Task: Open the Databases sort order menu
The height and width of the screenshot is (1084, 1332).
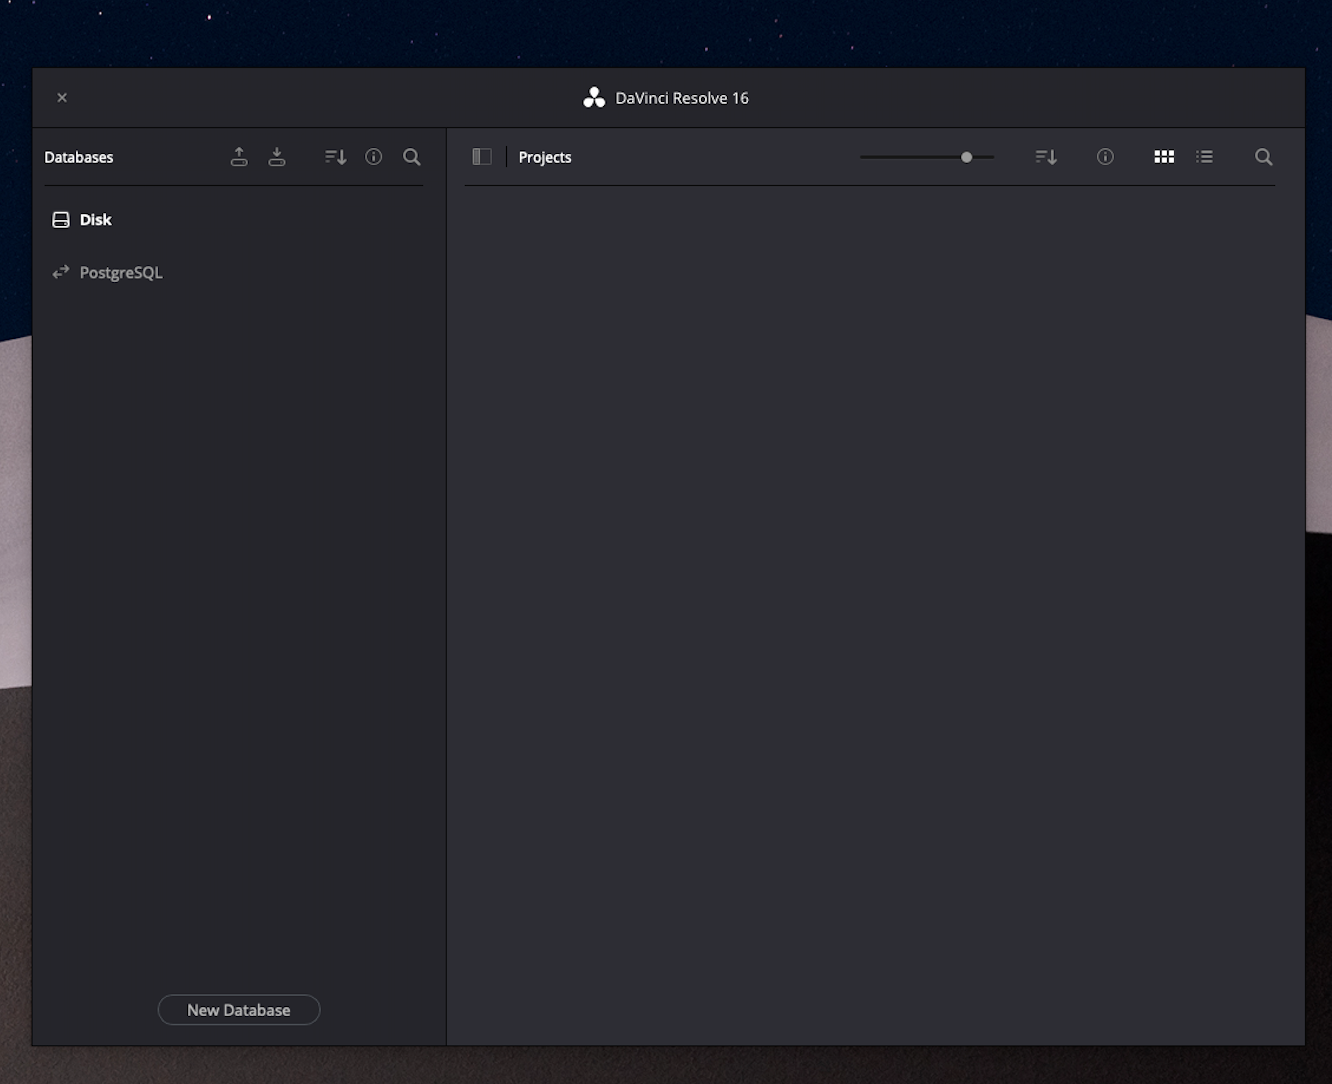Action: [336, 157]
